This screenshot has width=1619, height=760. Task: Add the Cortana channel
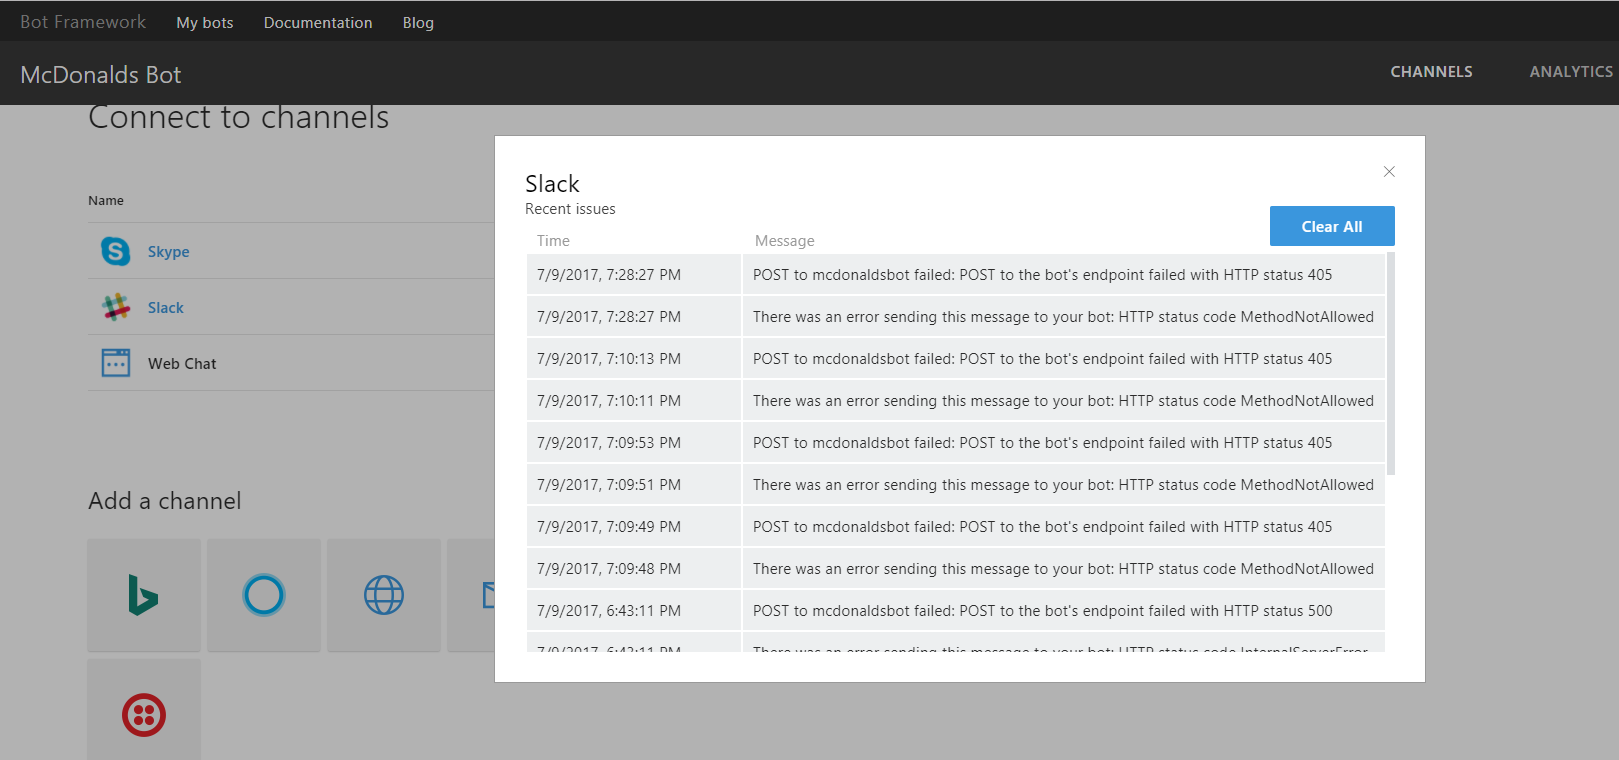(x=263, y=595)
